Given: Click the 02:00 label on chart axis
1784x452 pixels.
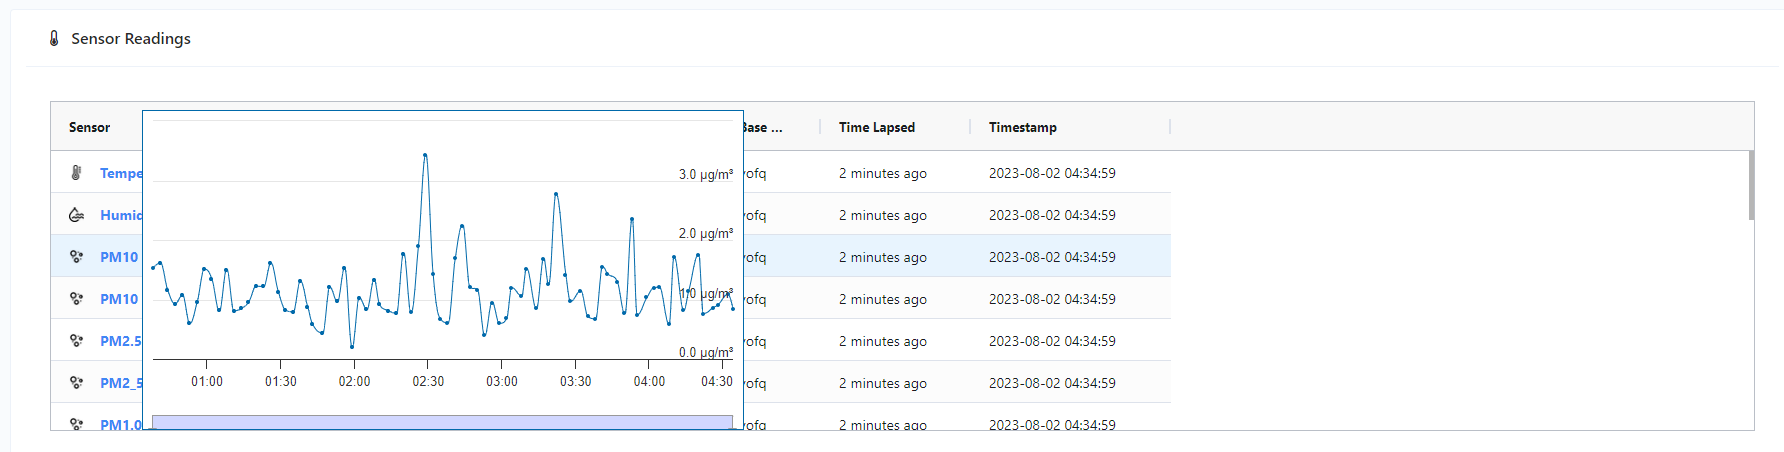Looking at the screenshot, I should (354, 382).
